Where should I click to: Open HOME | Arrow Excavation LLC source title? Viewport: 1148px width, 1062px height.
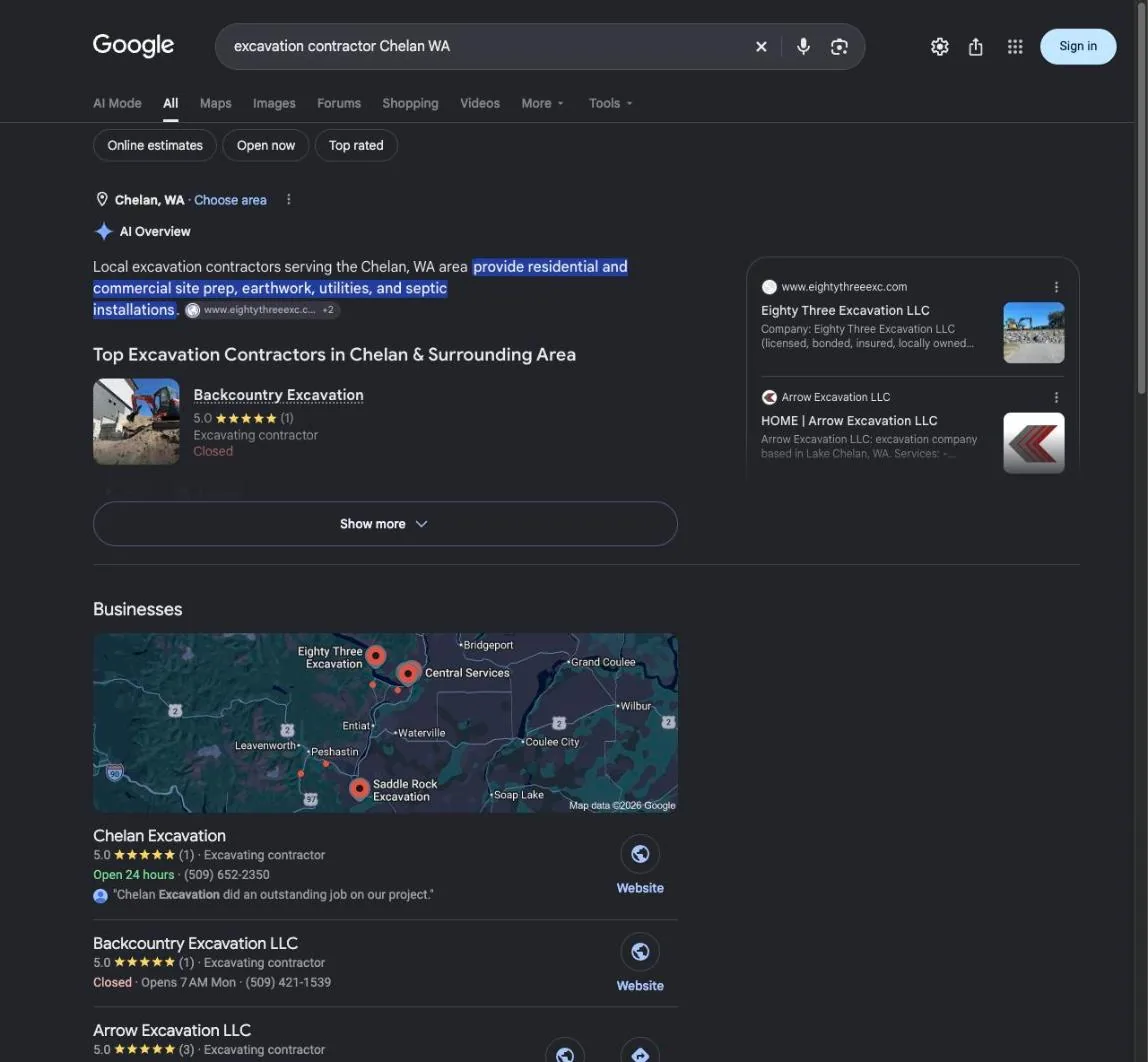tap(849, 421)
